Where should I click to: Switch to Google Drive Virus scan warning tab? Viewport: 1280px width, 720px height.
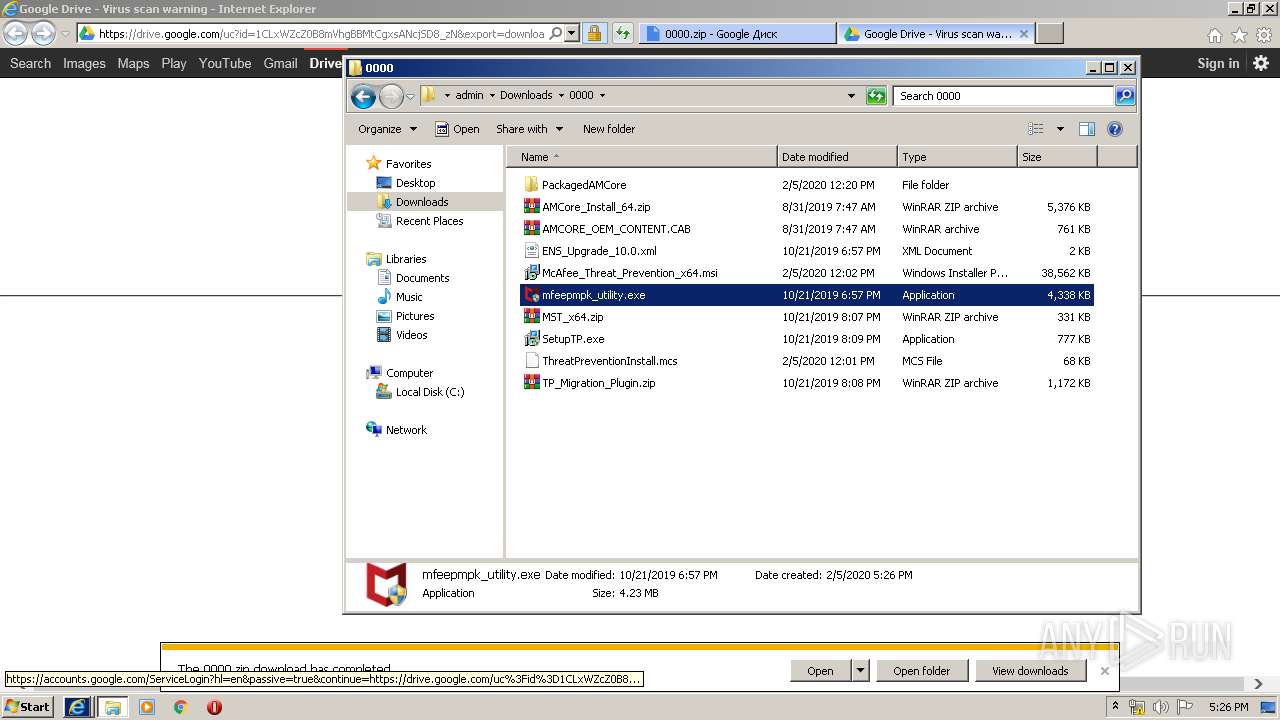point(936,34)
